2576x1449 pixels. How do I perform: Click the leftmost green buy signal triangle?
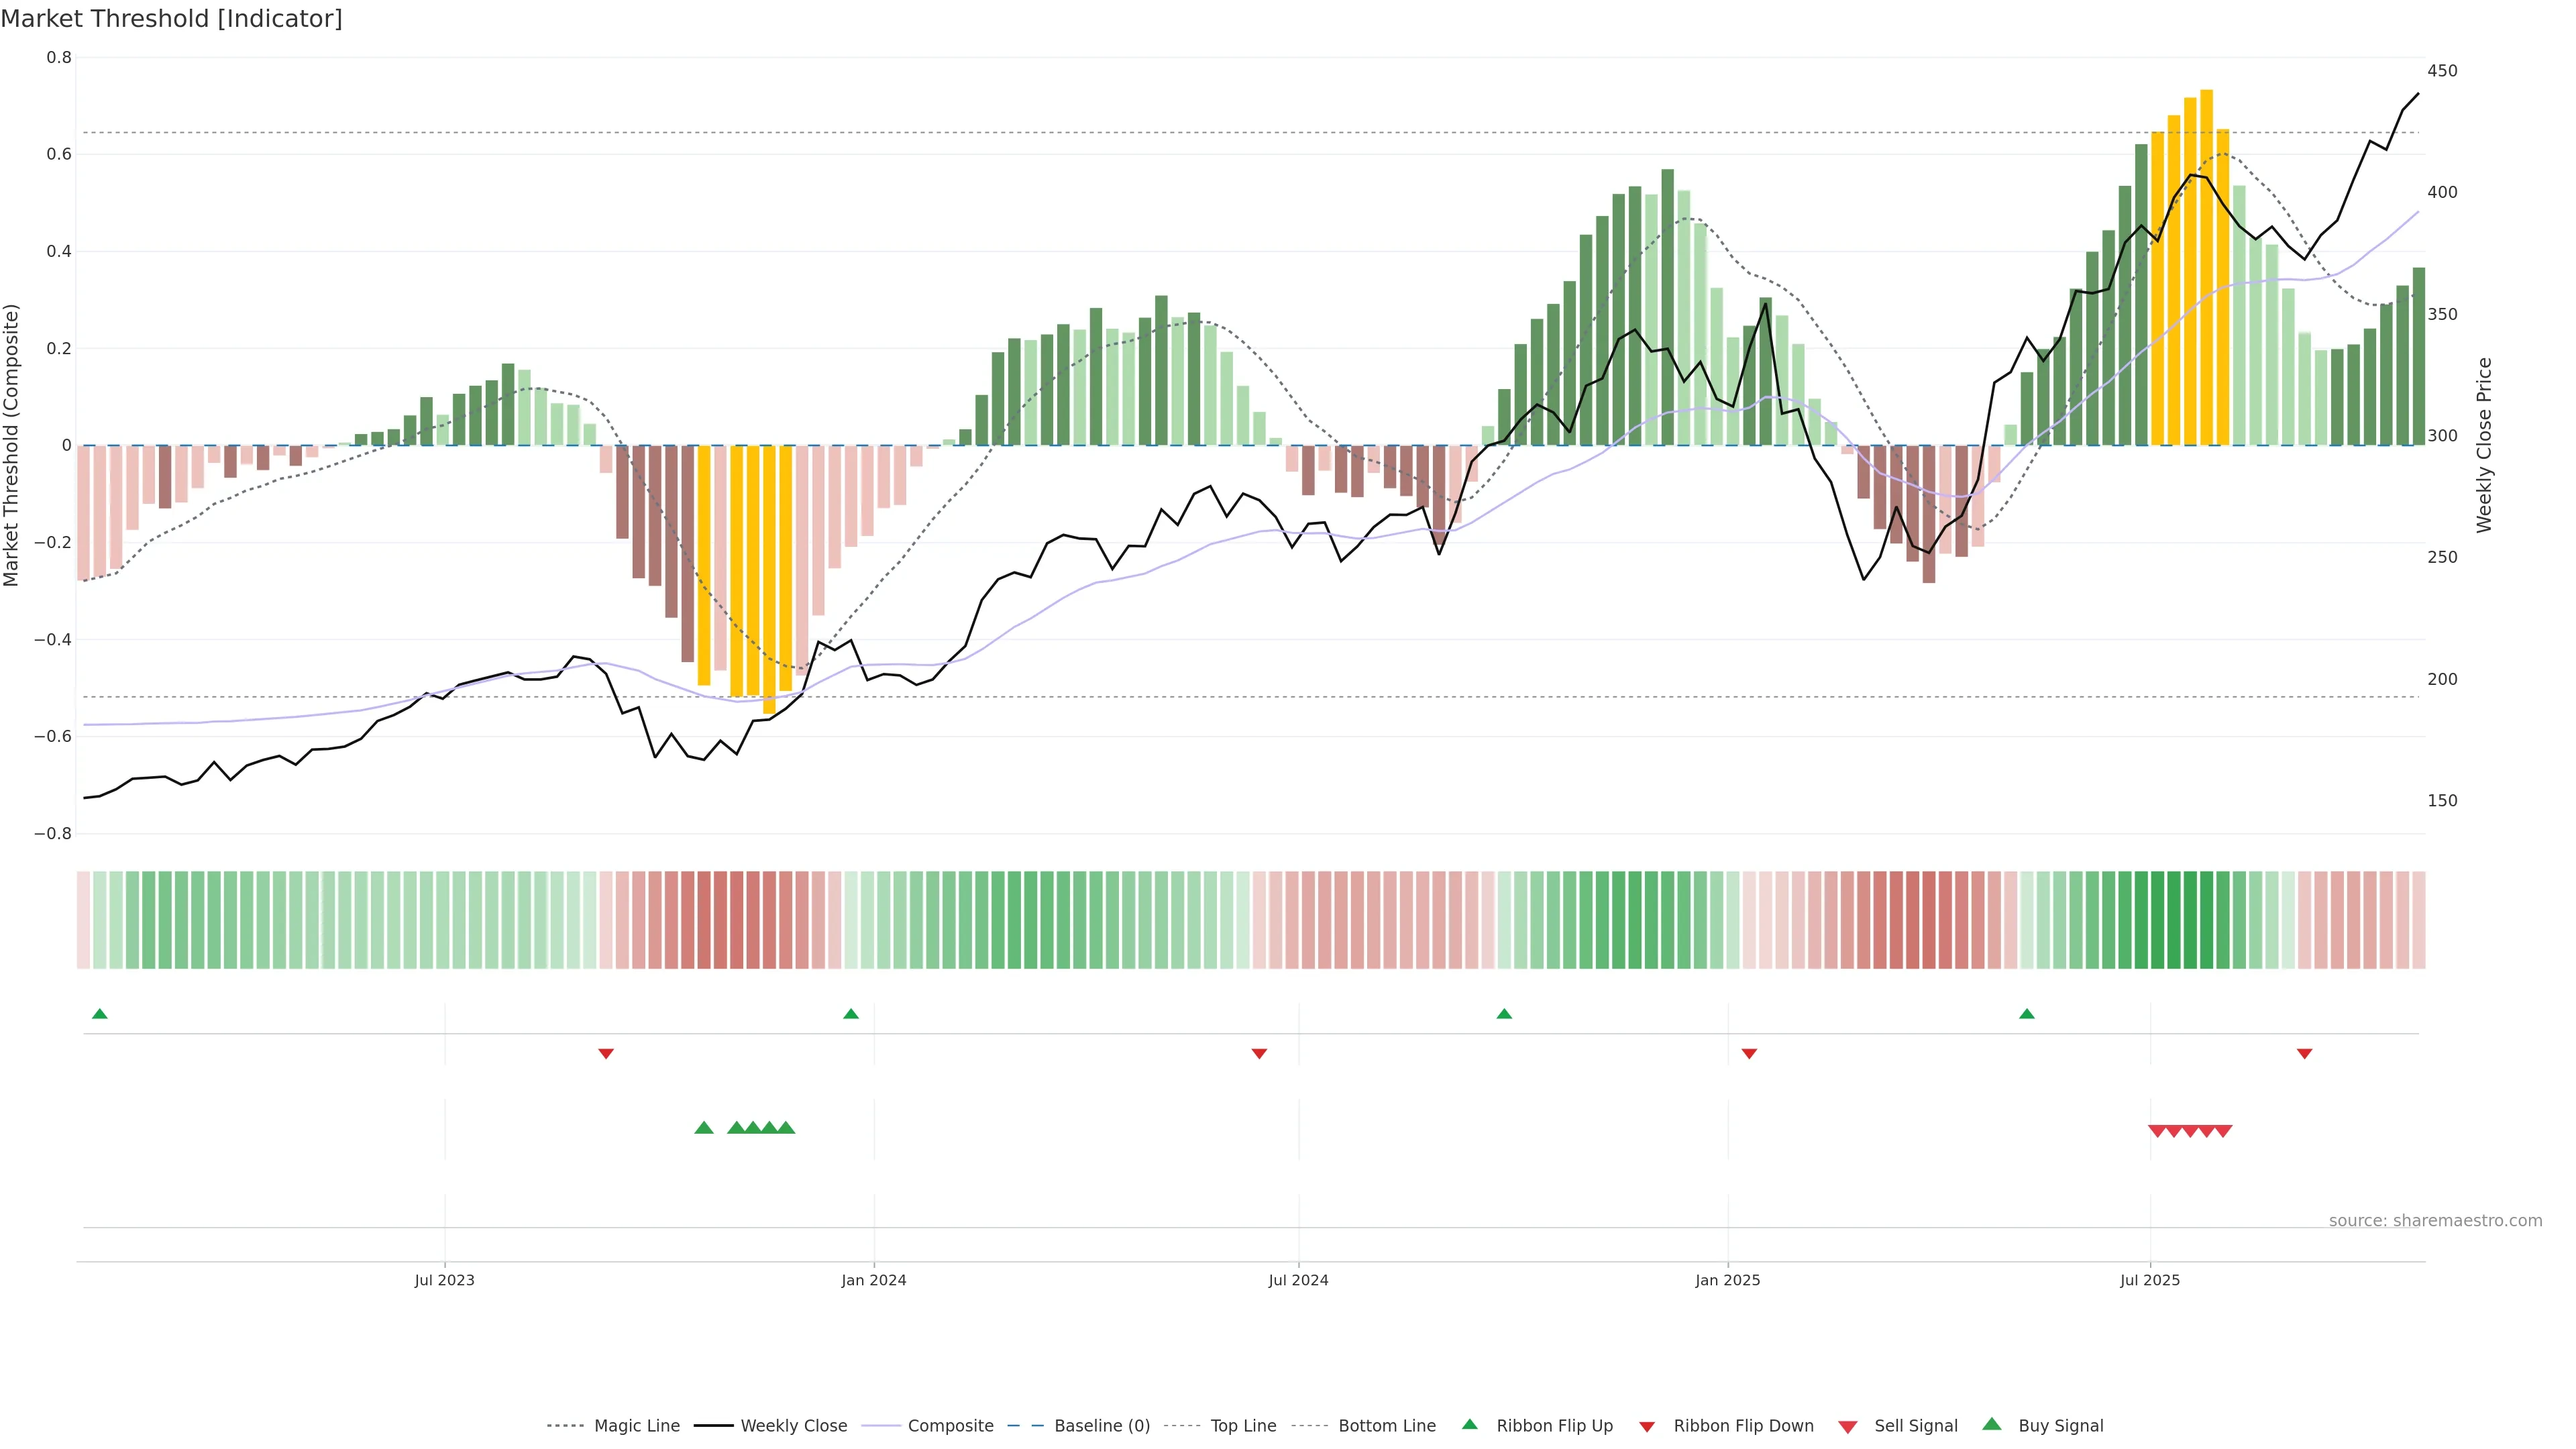pyautogui.click(x=704, y=1128)
